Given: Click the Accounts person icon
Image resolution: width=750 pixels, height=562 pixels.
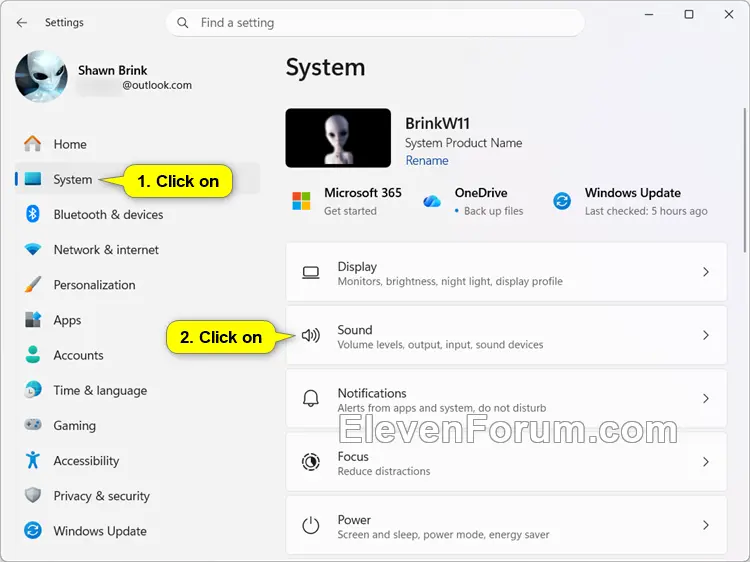Looking at the screenshot, I should (x=33, y=354).
